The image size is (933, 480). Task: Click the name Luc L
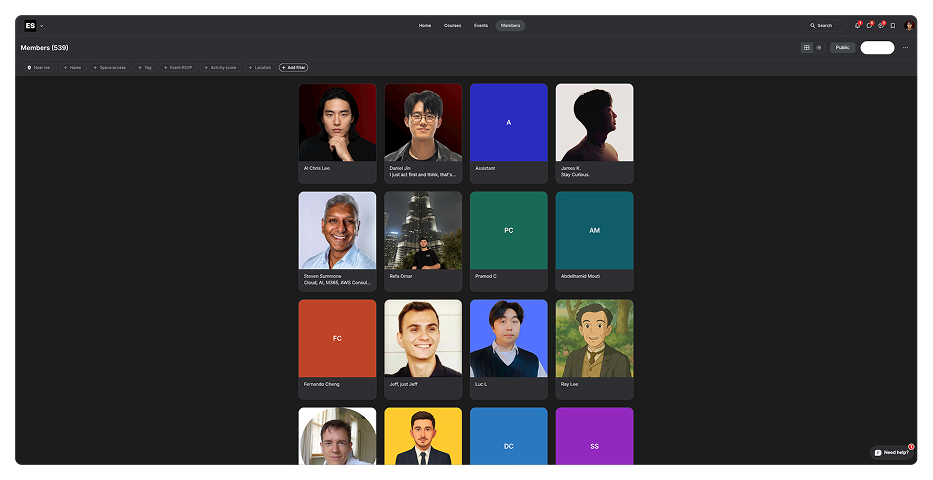[x=481, y=384]
